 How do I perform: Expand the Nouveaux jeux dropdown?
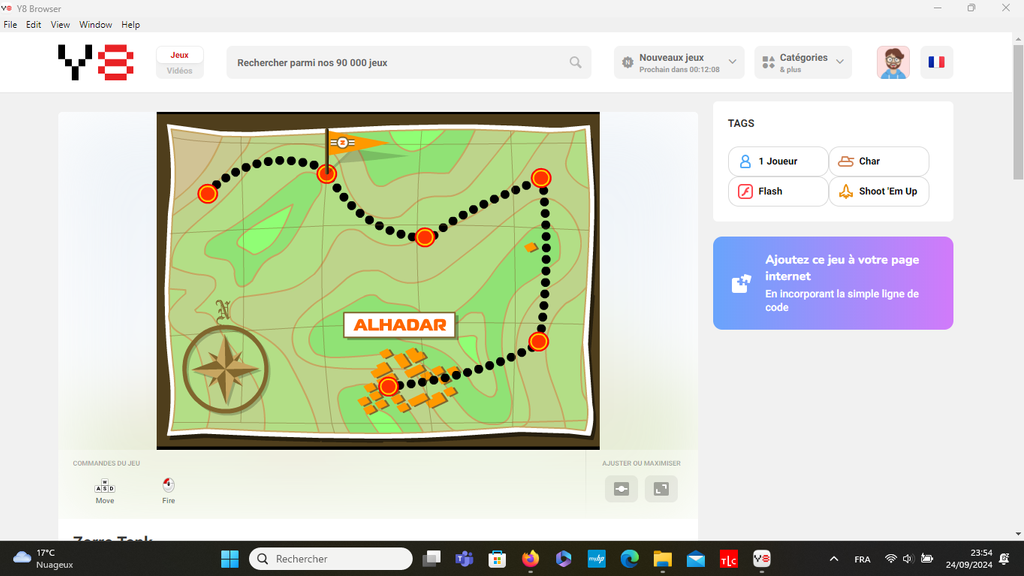pyautogui.click(x=679, y=63)
